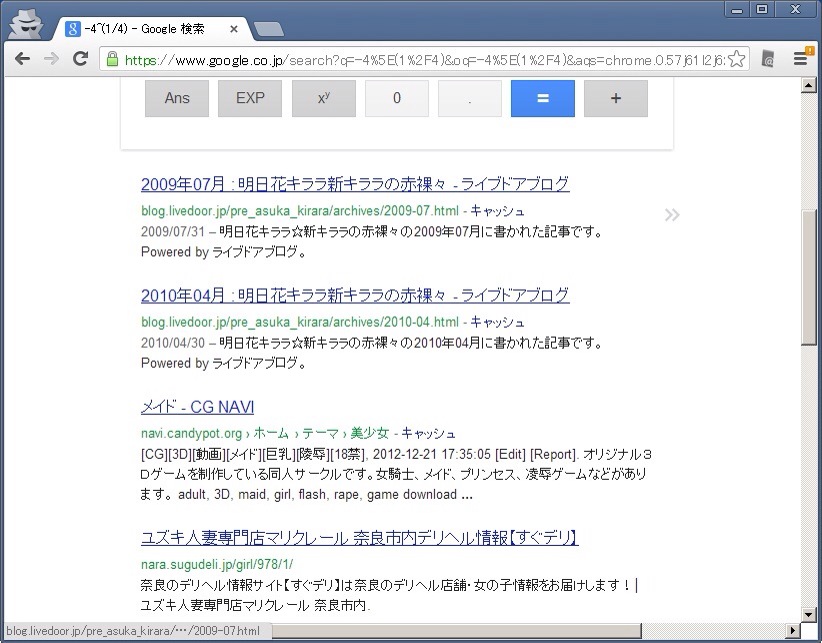Reload the page with refresh icon
This screenshot has width=822, height=643.
click(80, 59)
